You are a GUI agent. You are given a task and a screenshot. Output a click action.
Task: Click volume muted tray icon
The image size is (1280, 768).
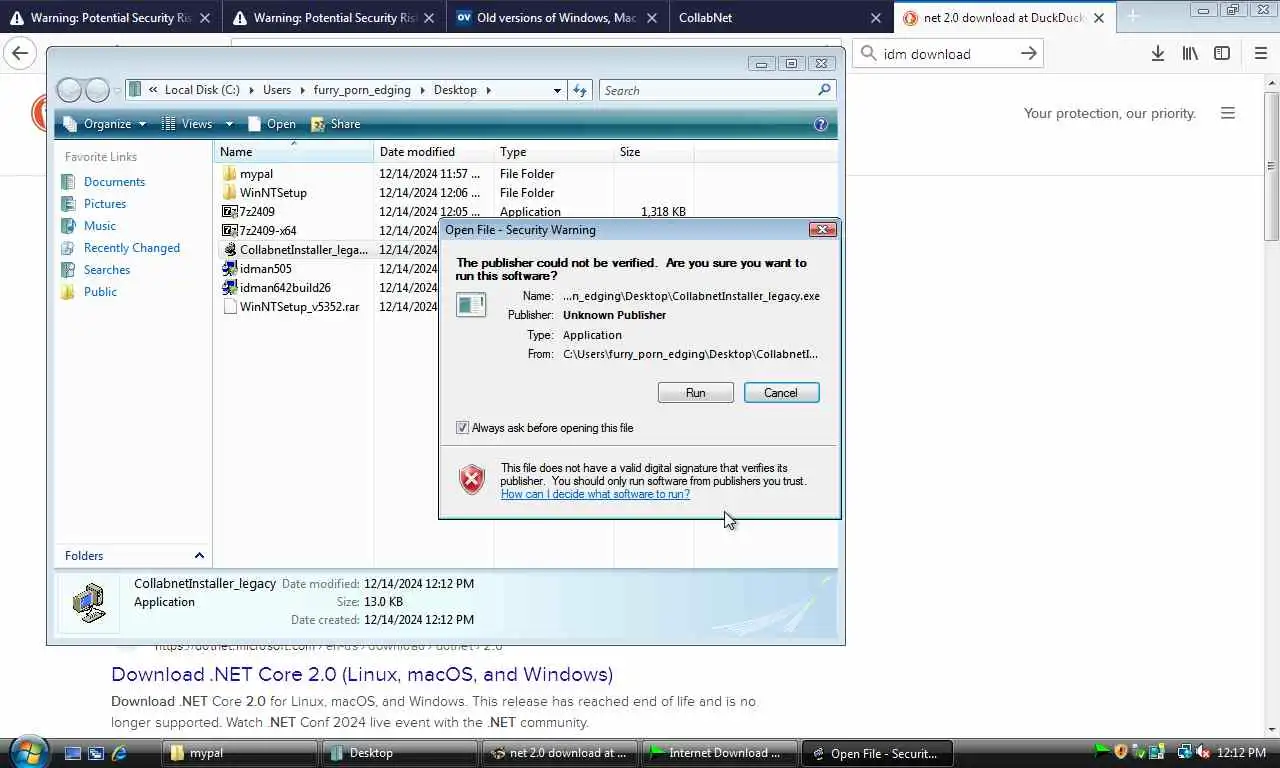coord(1202,752)
